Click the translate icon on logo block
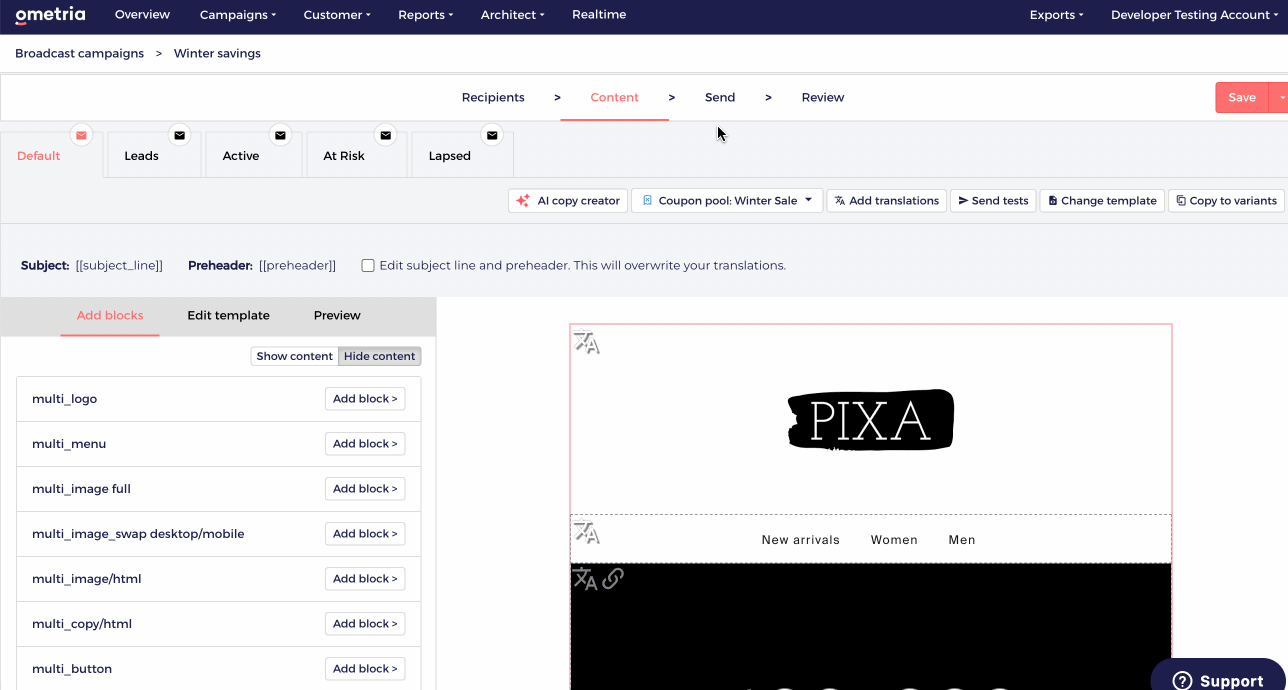This screenshot has width=1288, height=690. (x=587, y=343)
